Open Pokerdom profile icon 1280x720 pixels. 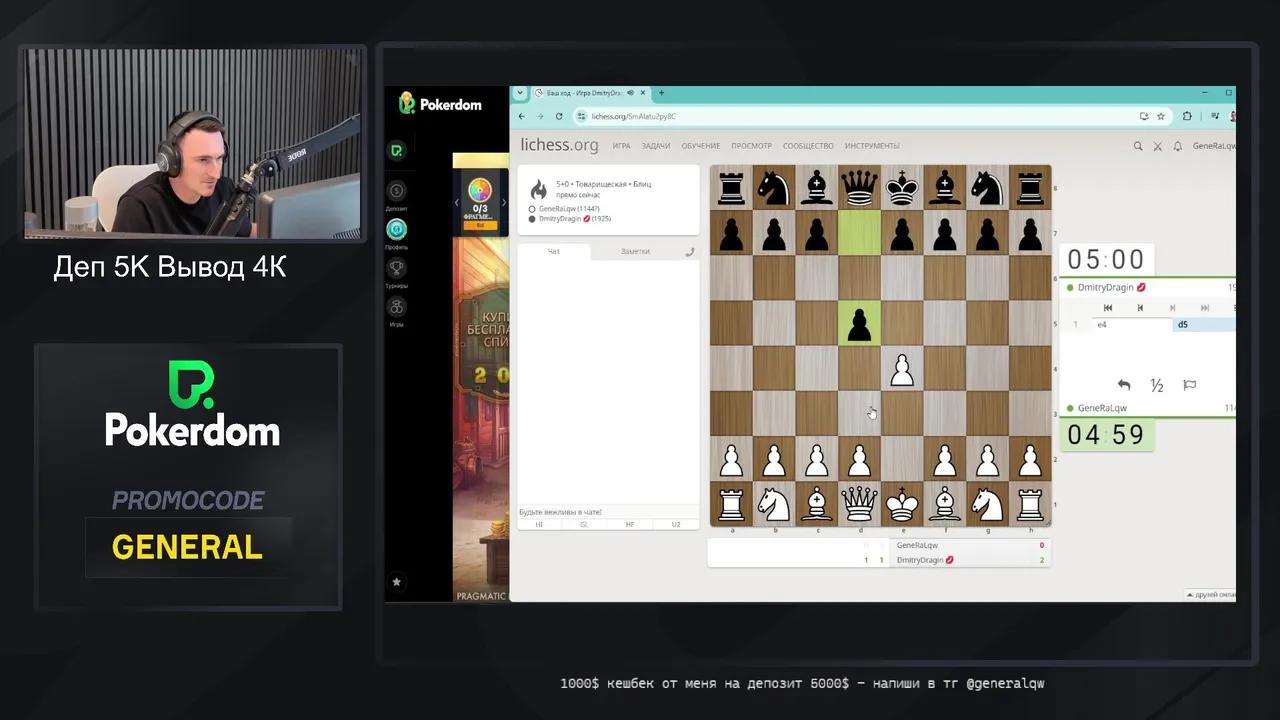pyautogui.click(x=397, y=229)
